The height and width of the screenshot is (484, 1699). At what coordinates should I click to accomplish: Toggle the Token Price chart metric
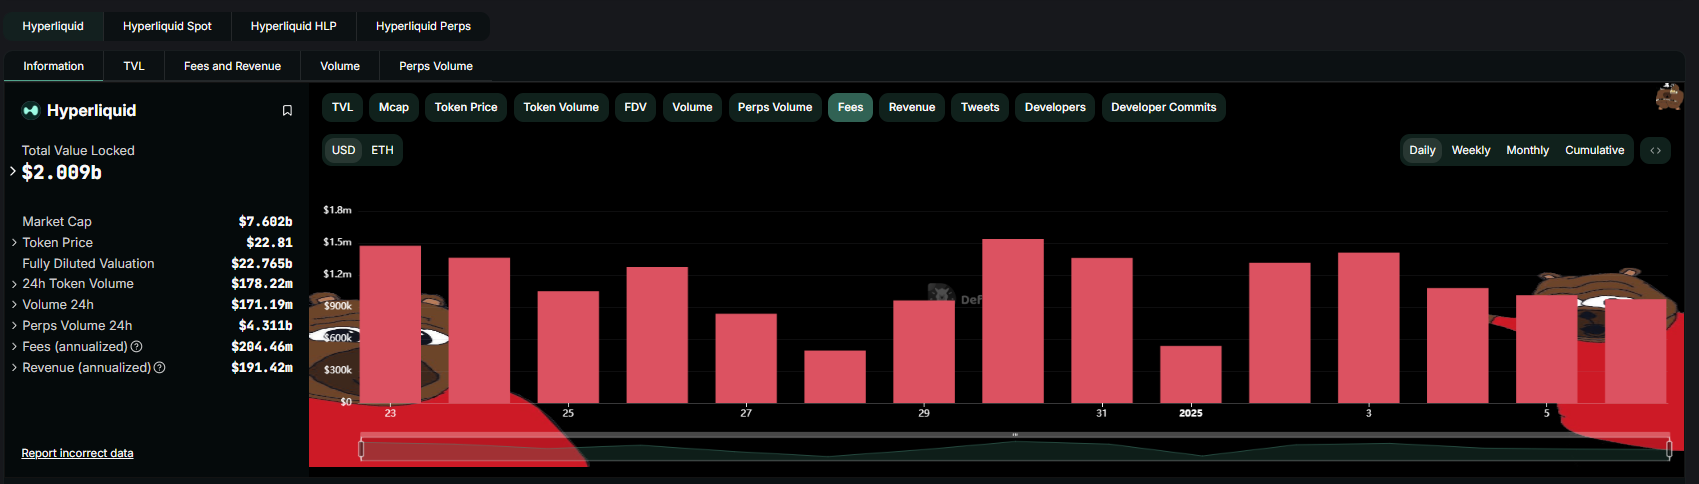[x=466, y=107]
